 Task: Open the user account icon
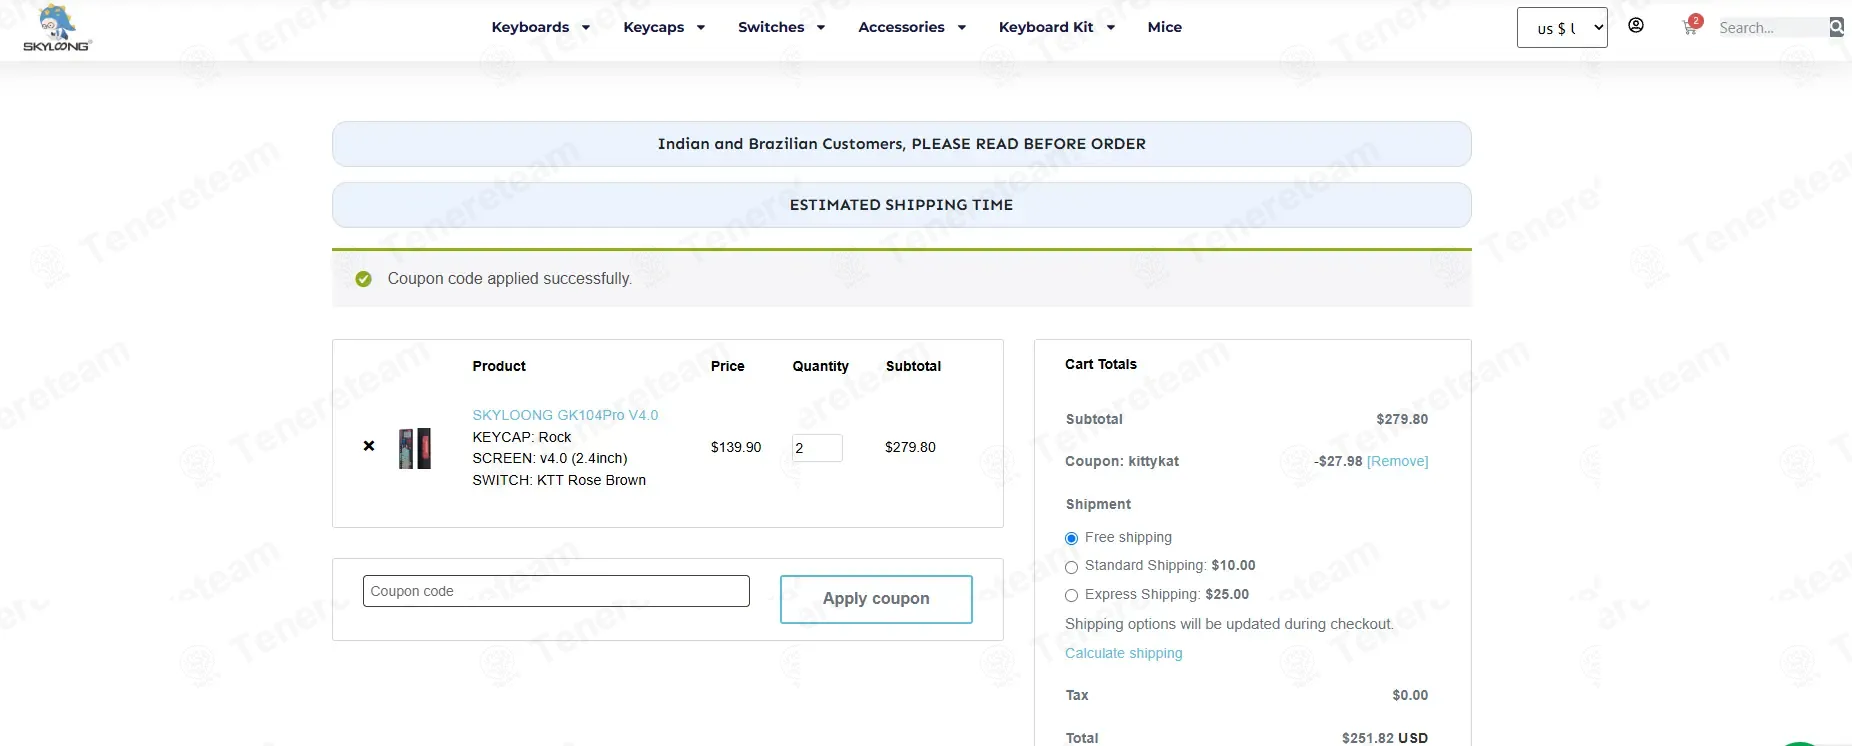(1636, 26)
